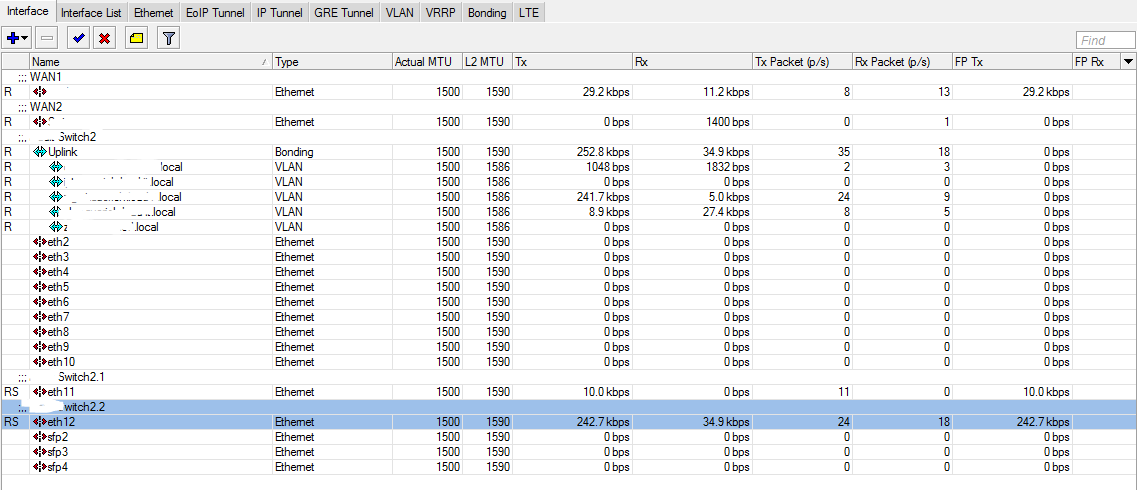The height and width of the screenshot is (490, 1137).
Task: Add a comment using the yellow note icon
Action: coord(136,38)
